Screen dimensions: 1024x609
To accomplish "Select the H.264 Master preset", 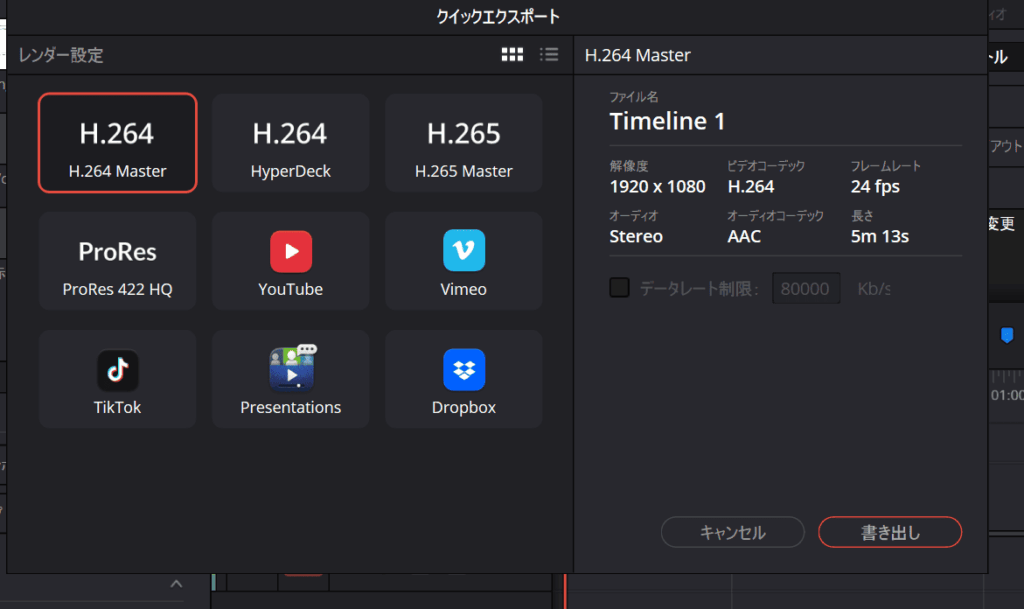I will [x=118, y=143].
